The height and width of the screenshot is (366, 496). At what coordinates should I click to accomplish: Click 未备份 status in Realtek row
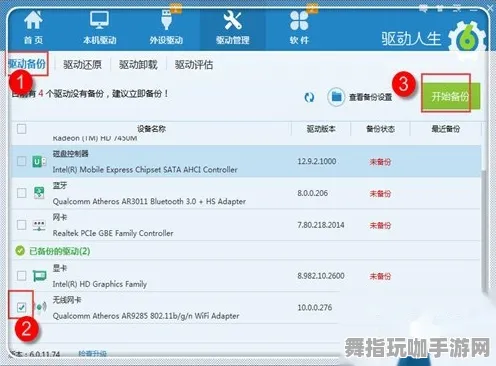pos(380,226)
